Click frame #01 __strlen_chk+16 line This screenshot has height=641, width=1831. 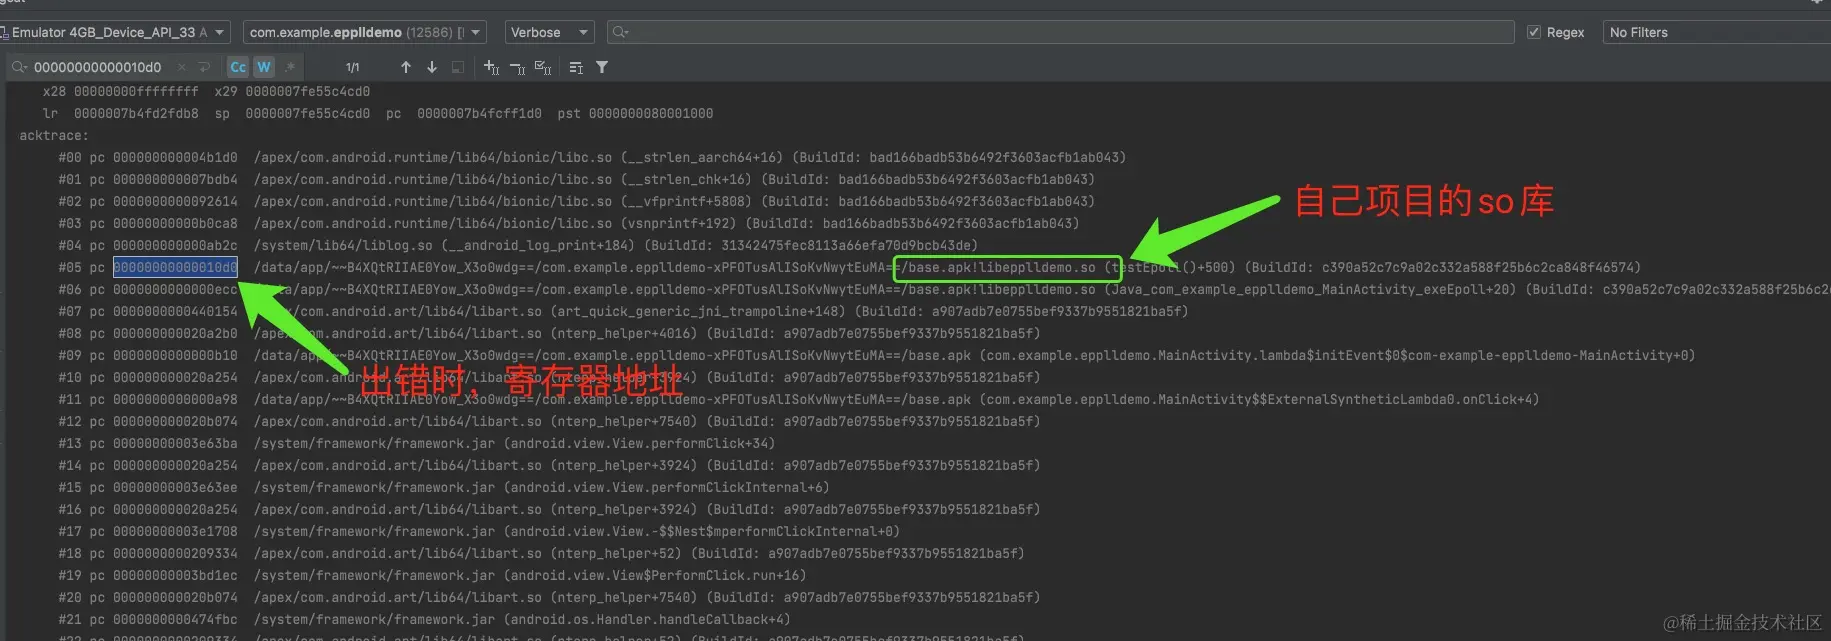pos(577,179)
